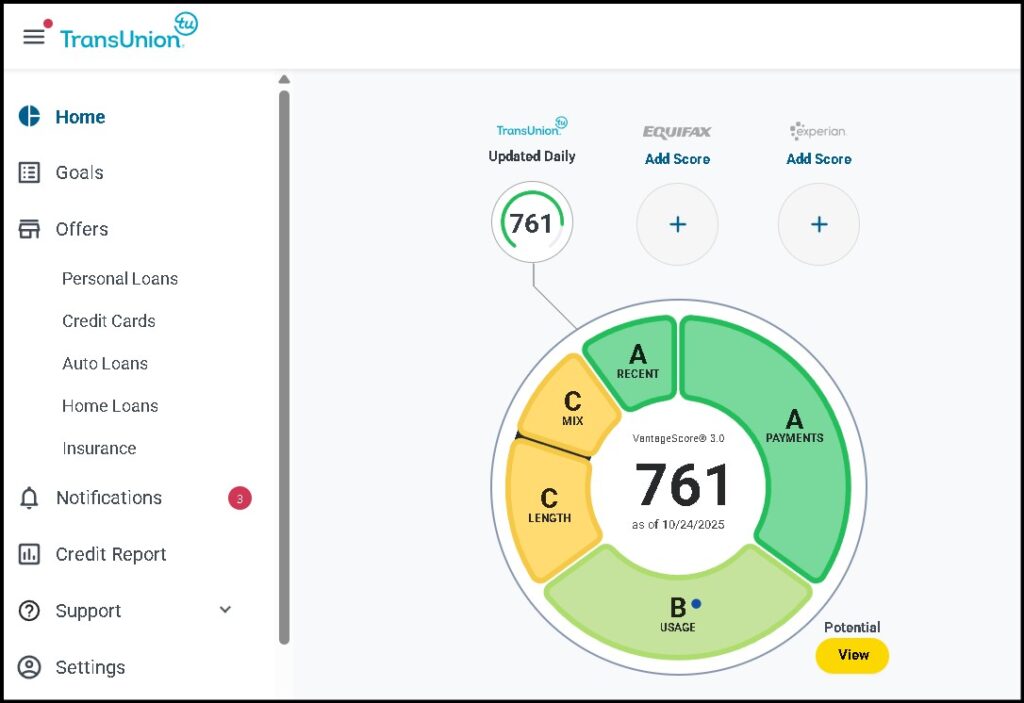Screen dimensions: 1024x703
Task: Click the Home pie chart icon
Action: 30,117
